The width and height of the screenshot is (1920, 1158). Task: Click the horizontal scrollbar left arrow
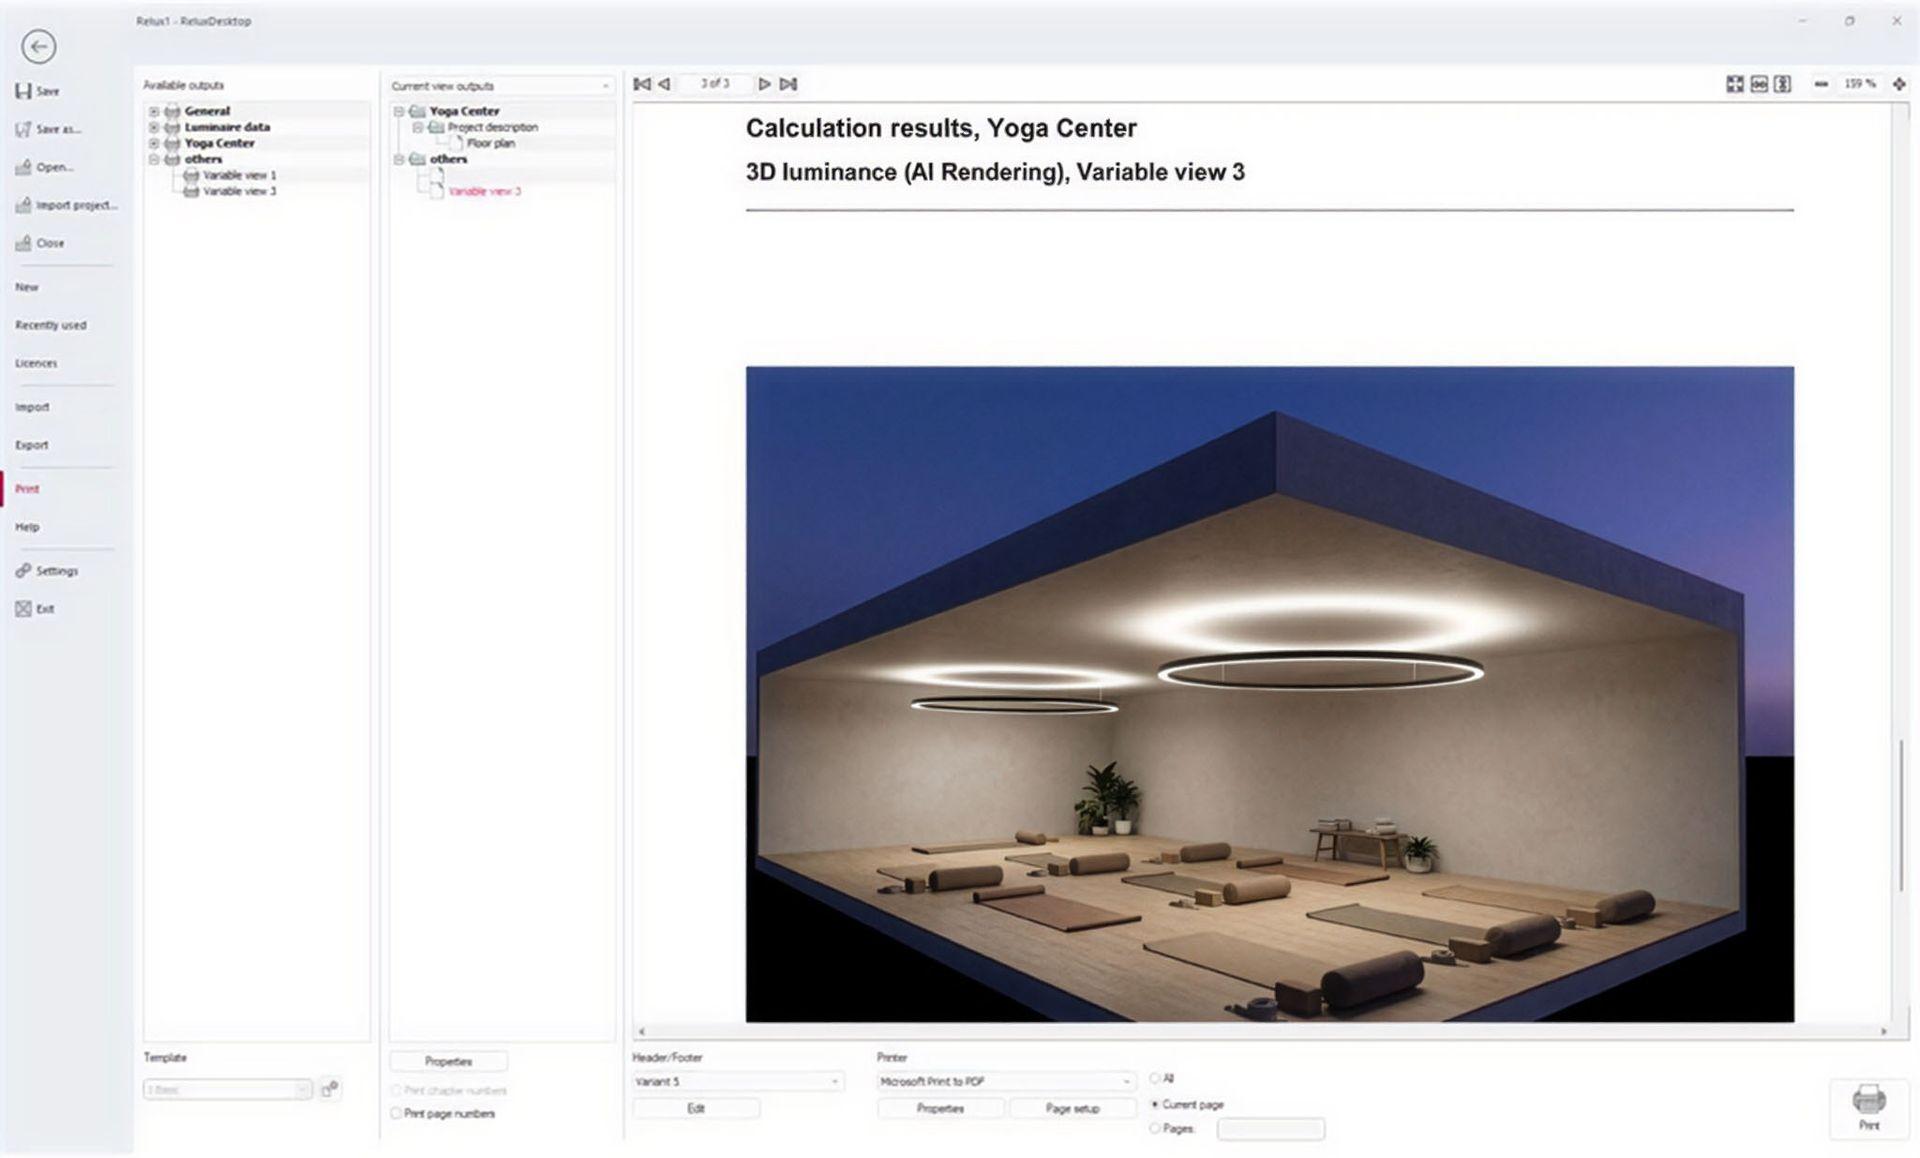click(642, 1031)
